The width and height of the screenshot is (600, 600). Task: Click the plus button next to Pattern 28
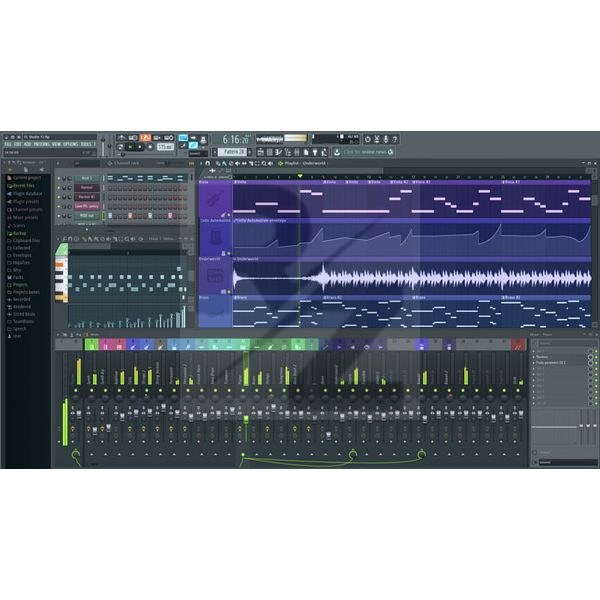[x=249, y=152]
